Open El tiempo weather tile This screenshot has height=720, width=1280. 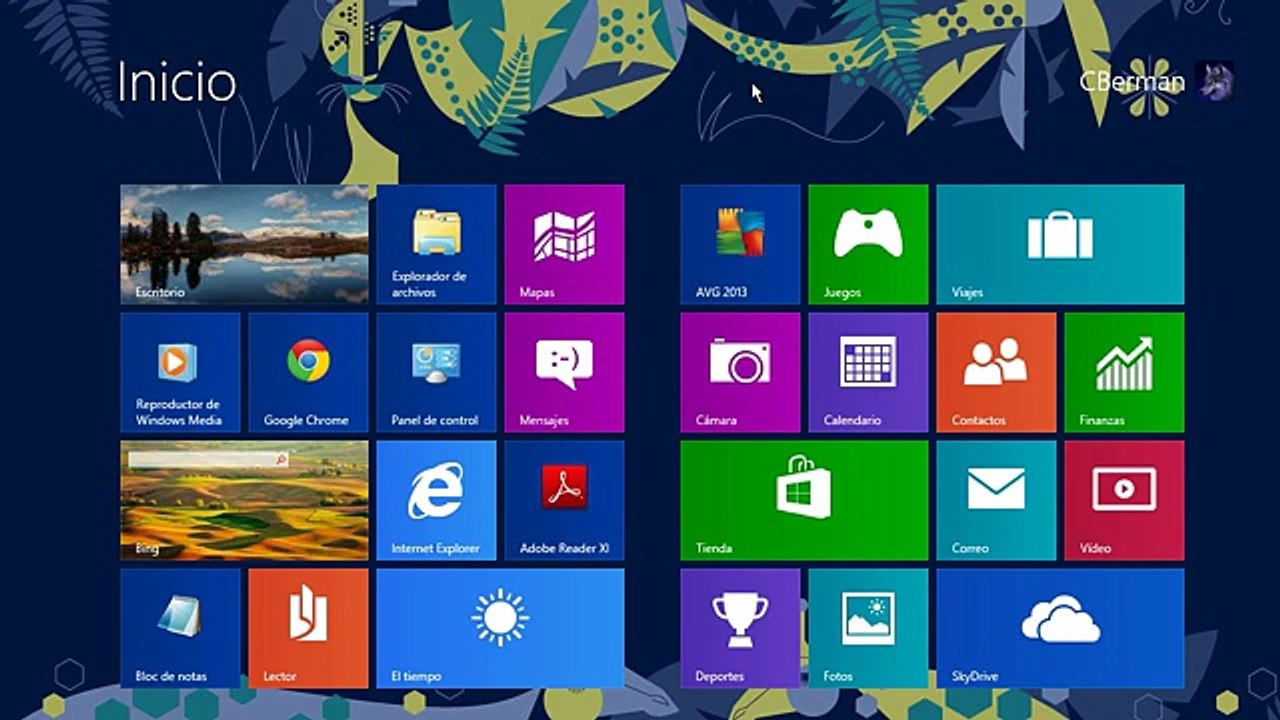click(500, 628)
